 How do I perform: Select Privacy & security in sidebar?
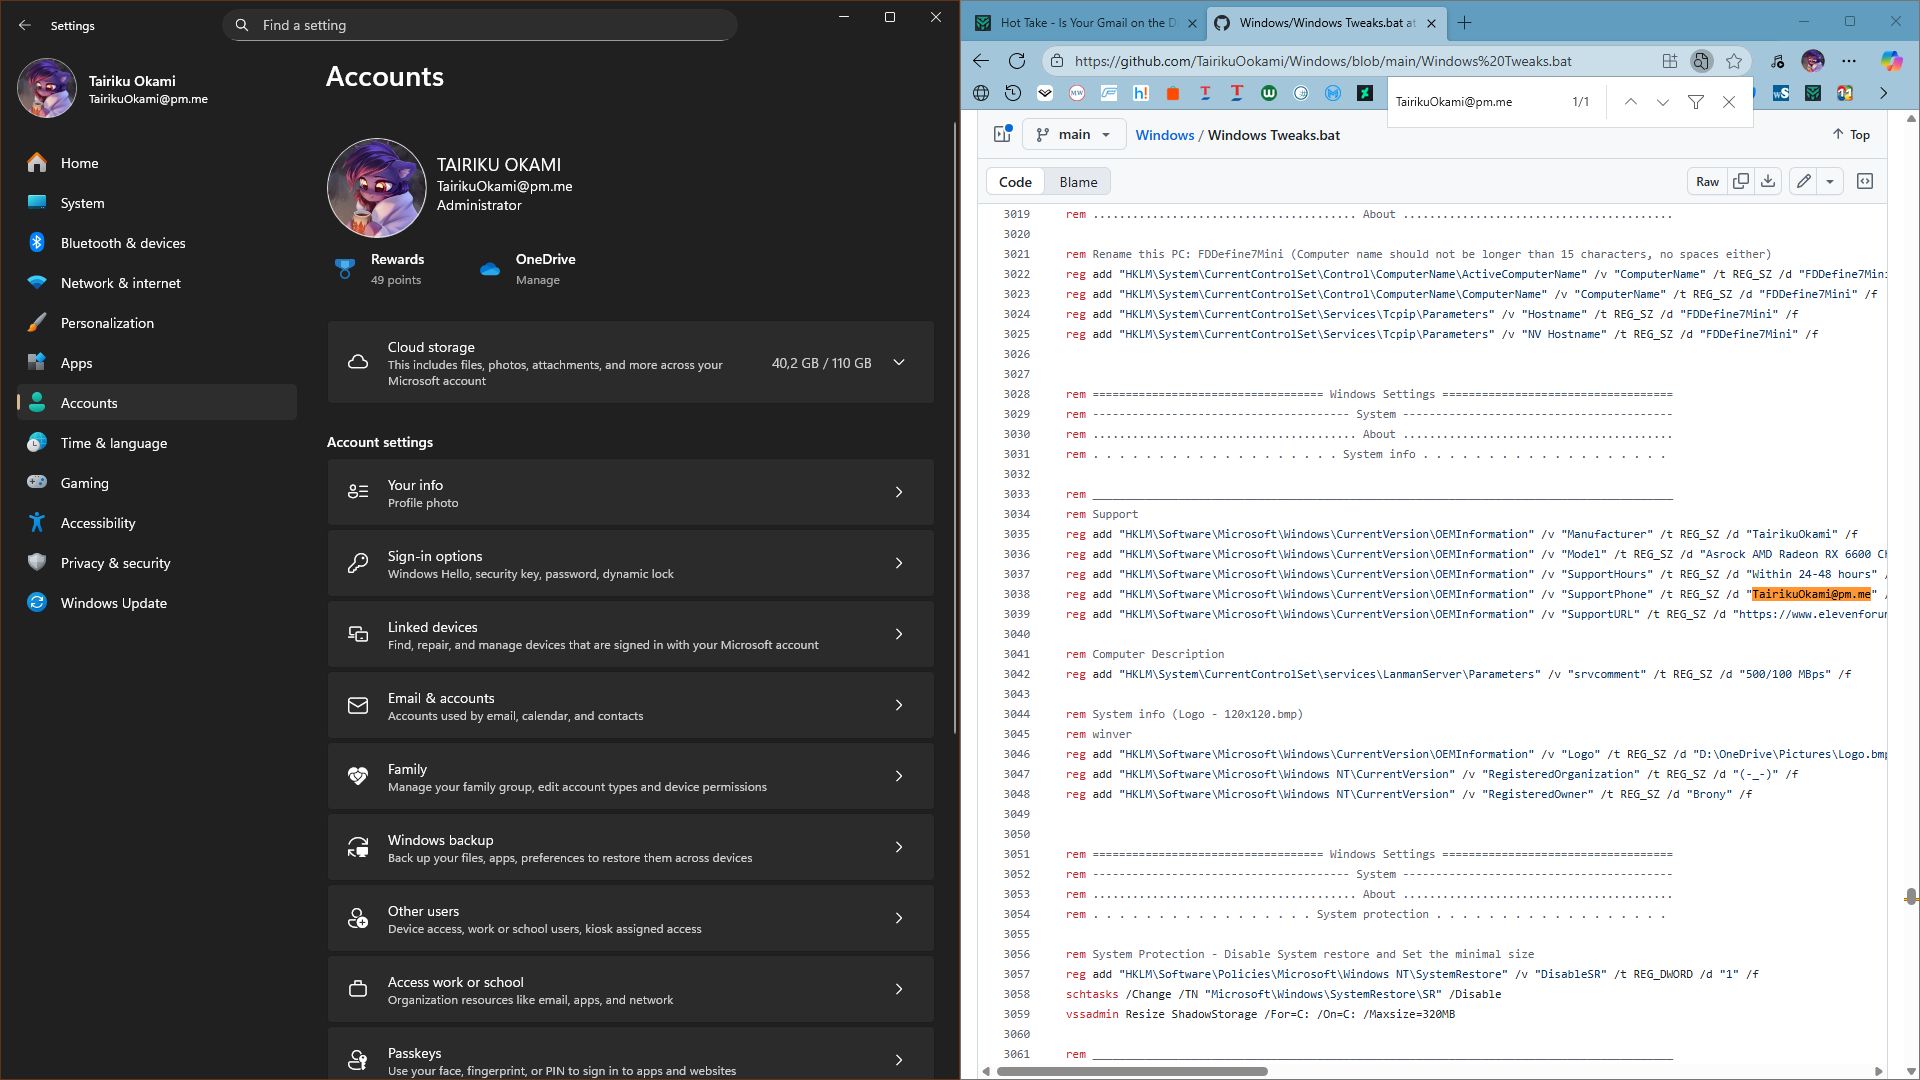[115, 563]
